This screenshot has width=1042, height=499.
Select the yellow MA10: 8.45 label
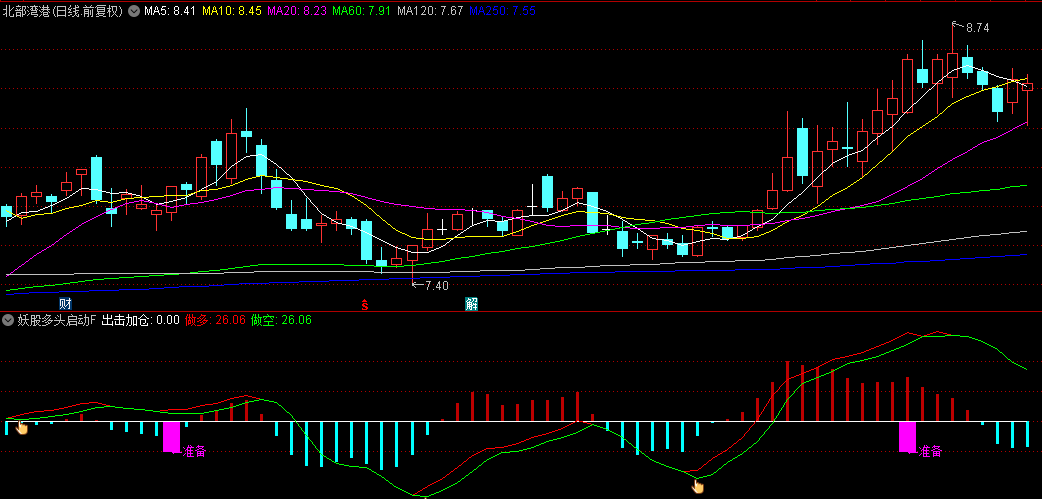tap(231, 11)
